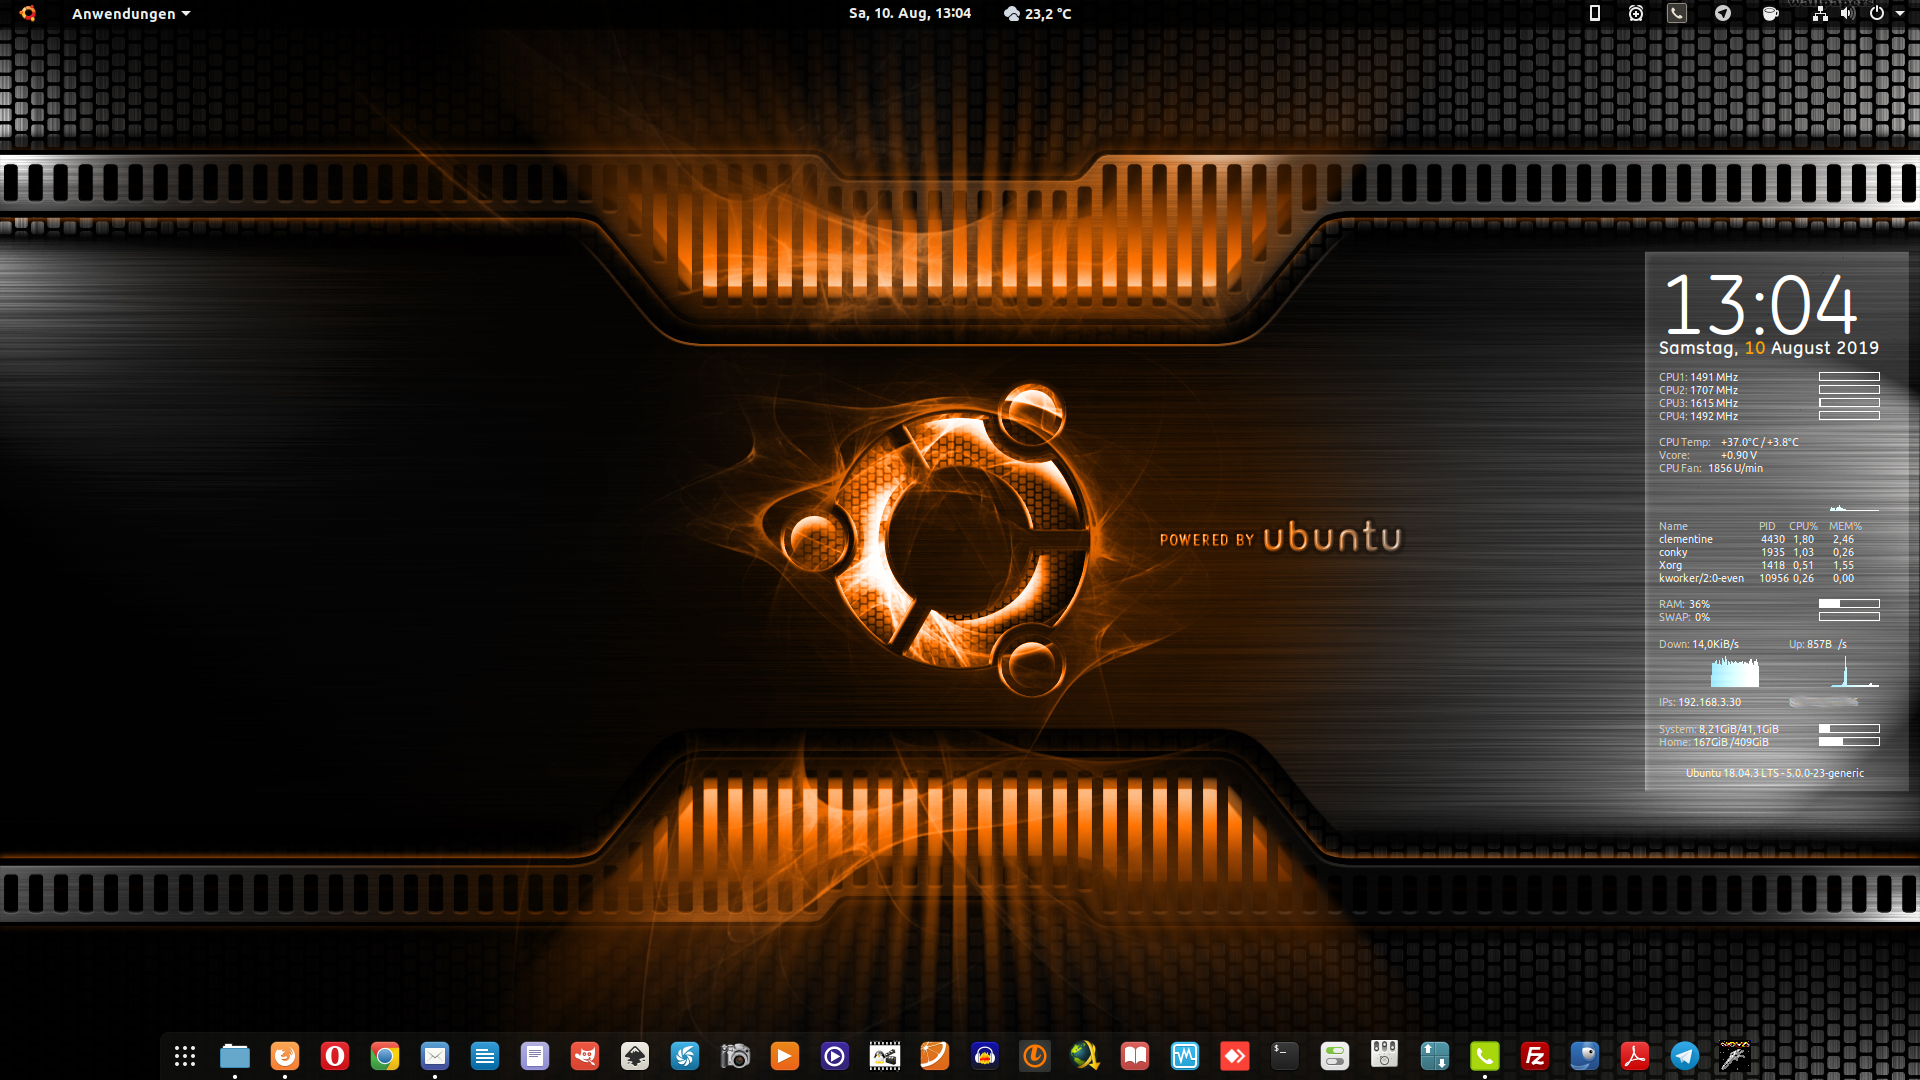Open the Opera browser from dock
The image size is (1920, 1080).
[335, 1056]
